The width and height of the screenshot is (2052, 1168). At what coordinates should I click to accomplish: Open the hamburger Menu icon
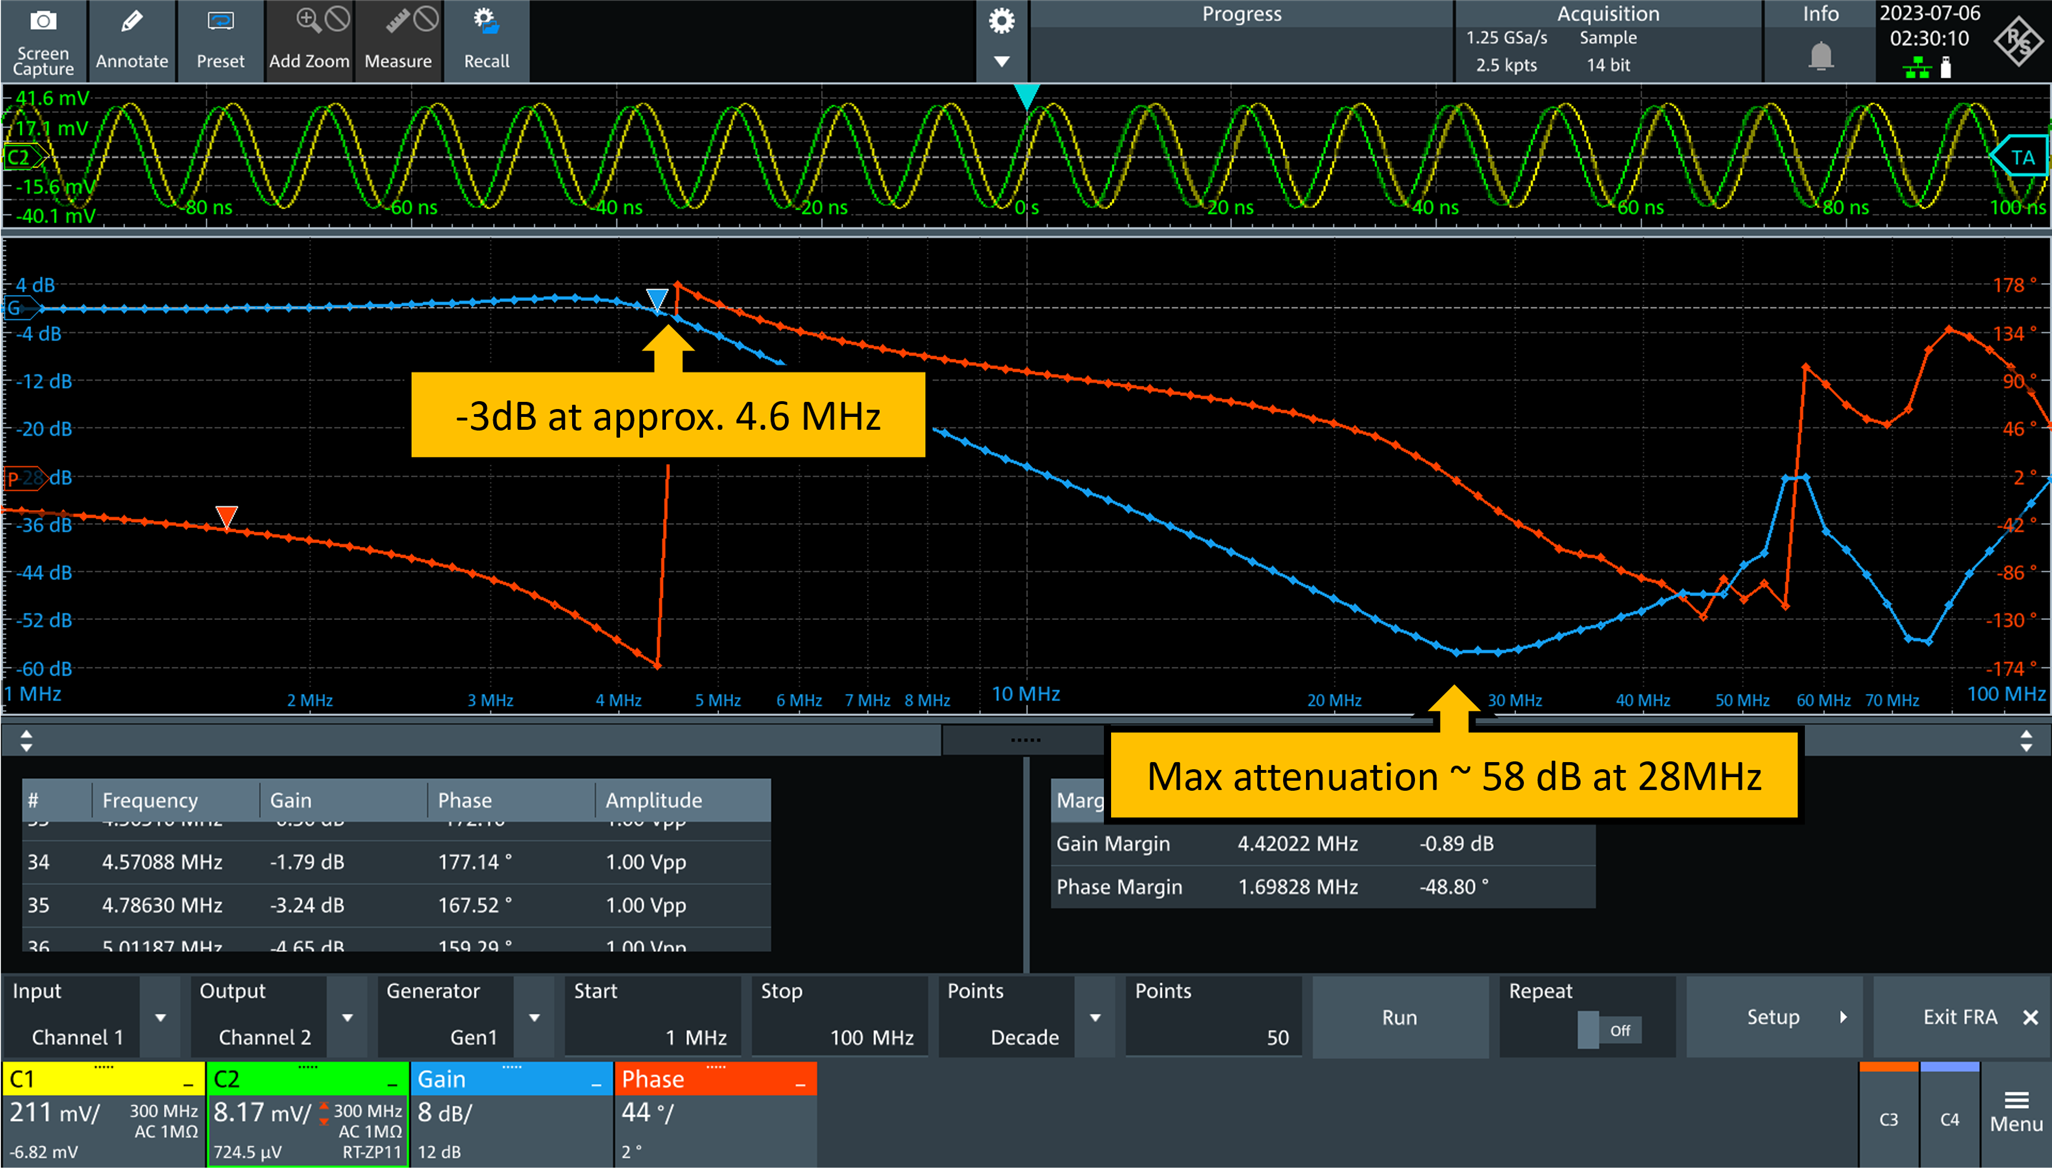coord(2016,1102)
